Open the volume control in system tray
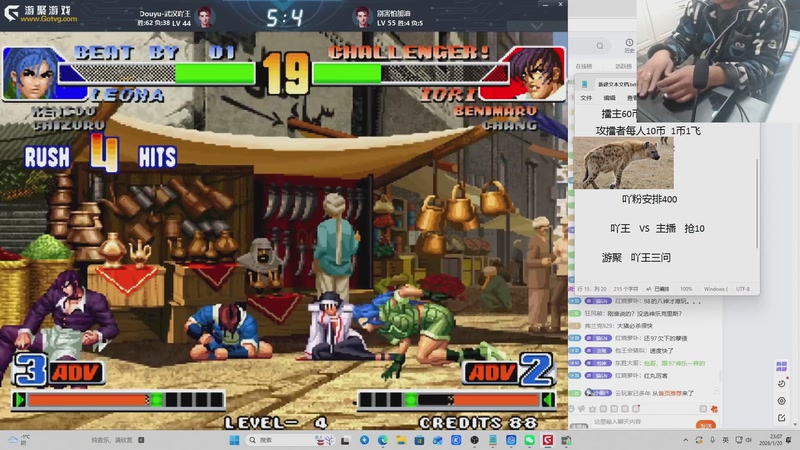This screenshot has height=450, width=800. pos(748,440)
